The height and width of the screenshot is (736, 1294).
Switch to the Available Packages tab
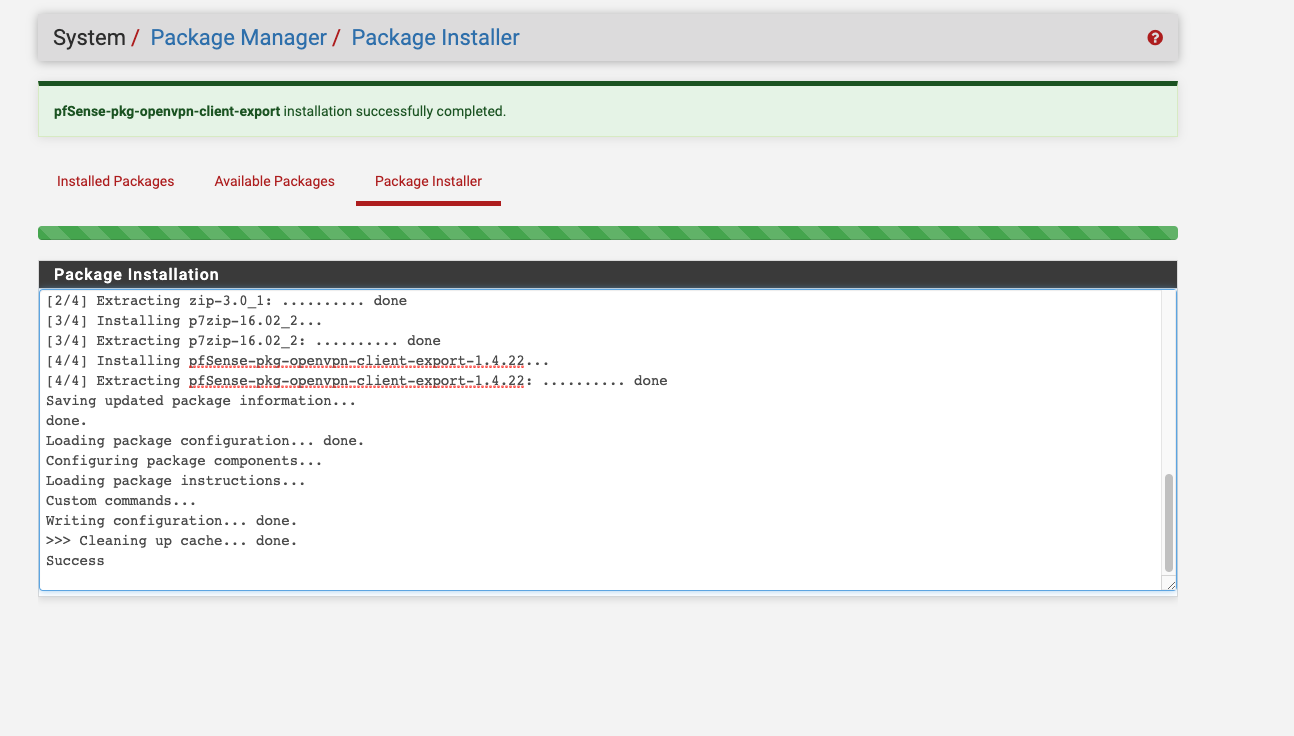[x=274, y=181]
